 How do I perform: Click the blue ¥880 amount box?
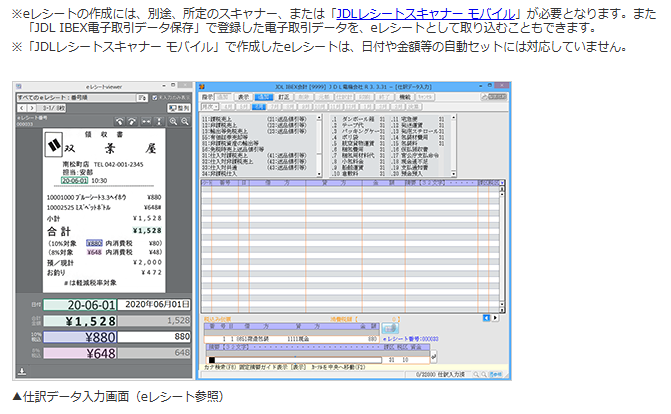pyautogui.click(x=80, y=337)
